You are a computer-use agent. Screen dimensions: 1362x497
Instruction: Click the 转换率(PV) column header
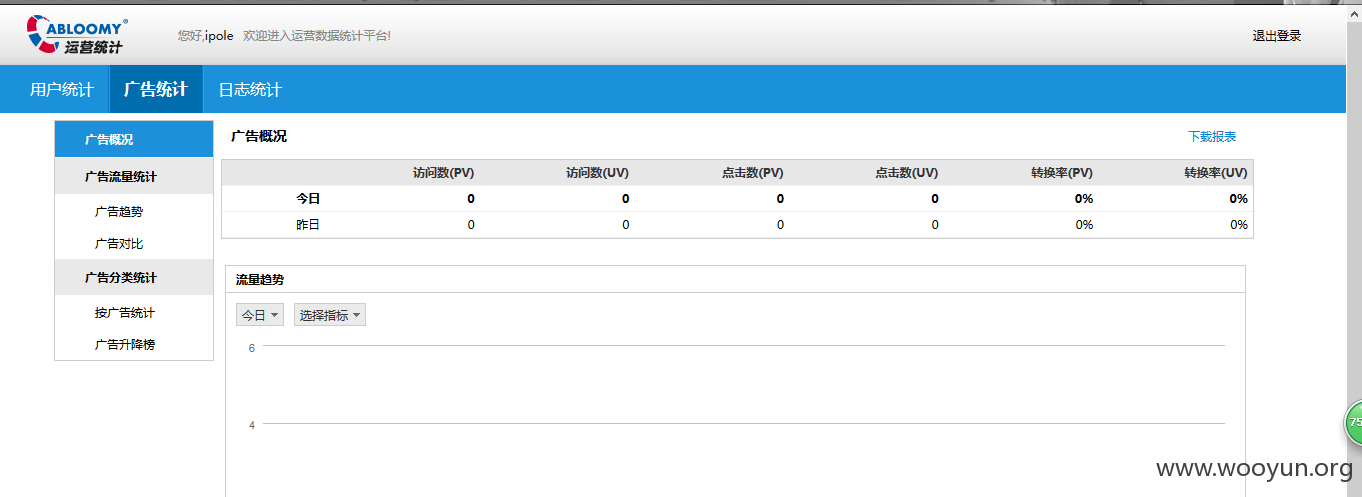pyautogui.click(x=1062, y=173)
